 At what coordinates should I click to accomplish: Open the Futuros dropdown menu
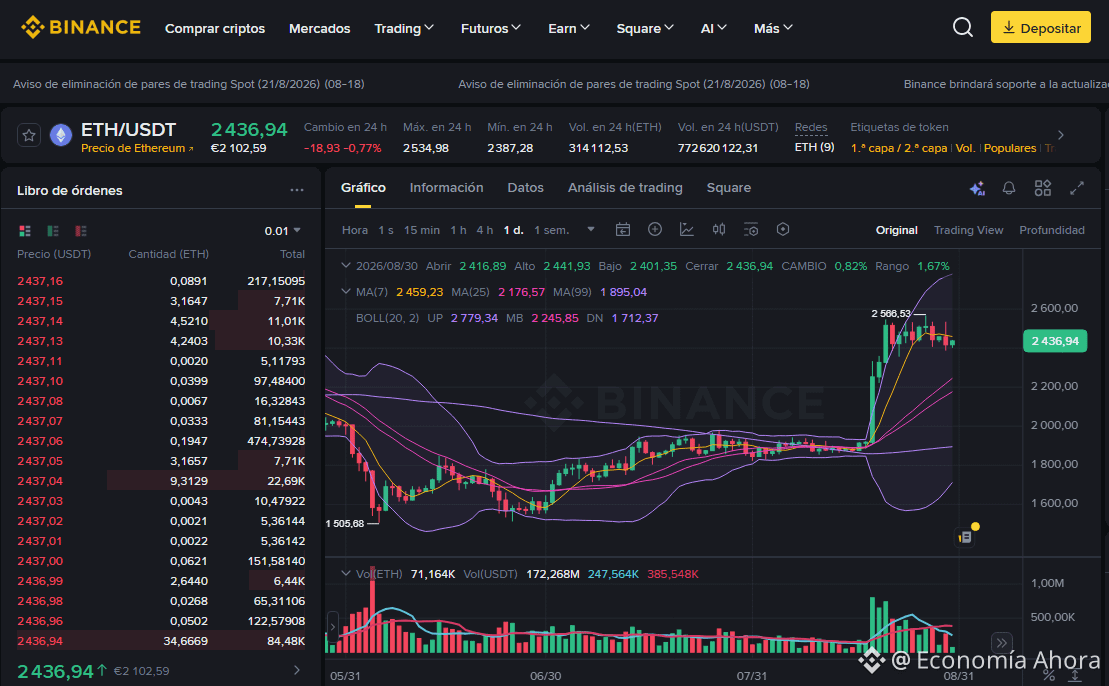(x=491, y=28)
